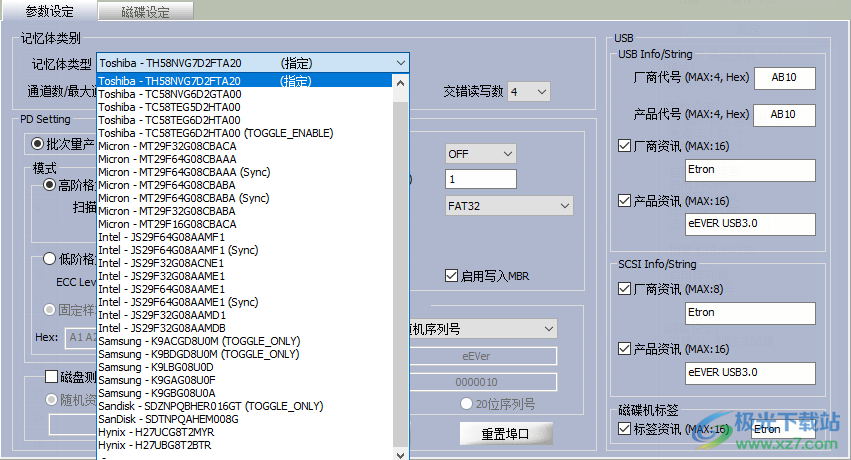Select Samsung - K9GBG08U0A option

click(244, 393)
